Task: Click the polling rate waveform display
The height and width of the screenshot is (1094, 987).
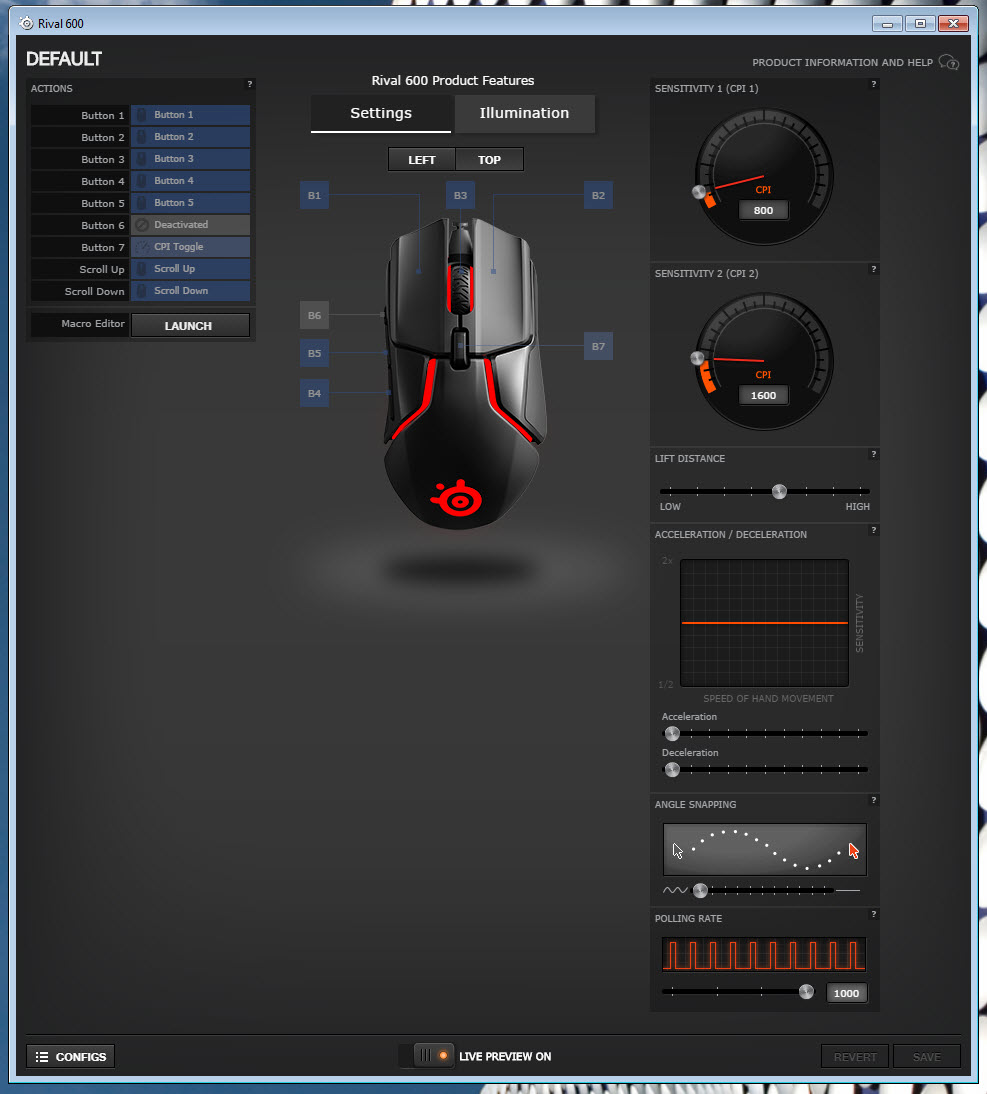Action: tap(764, 954)
